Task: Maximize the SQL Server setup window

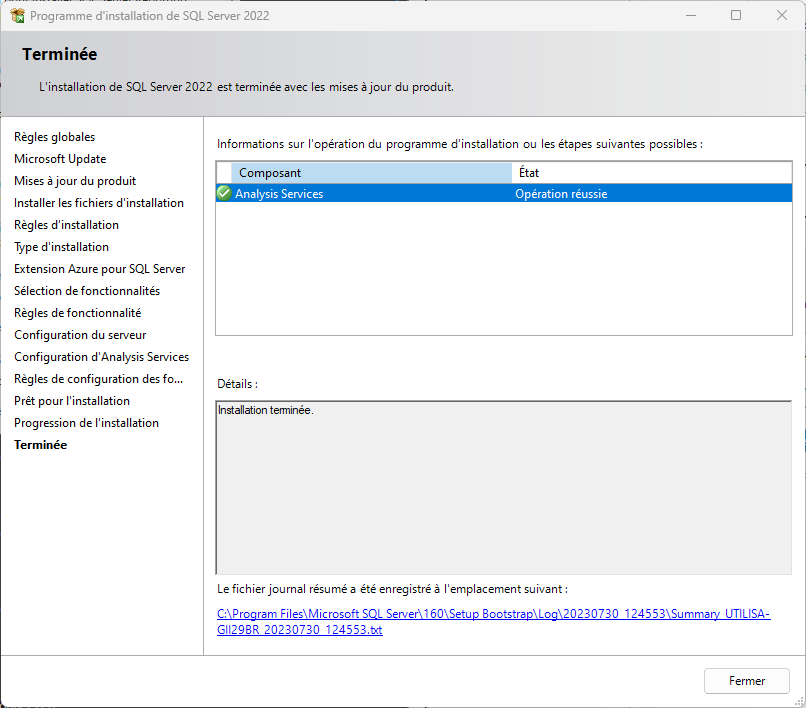Action: pos(736,15)
